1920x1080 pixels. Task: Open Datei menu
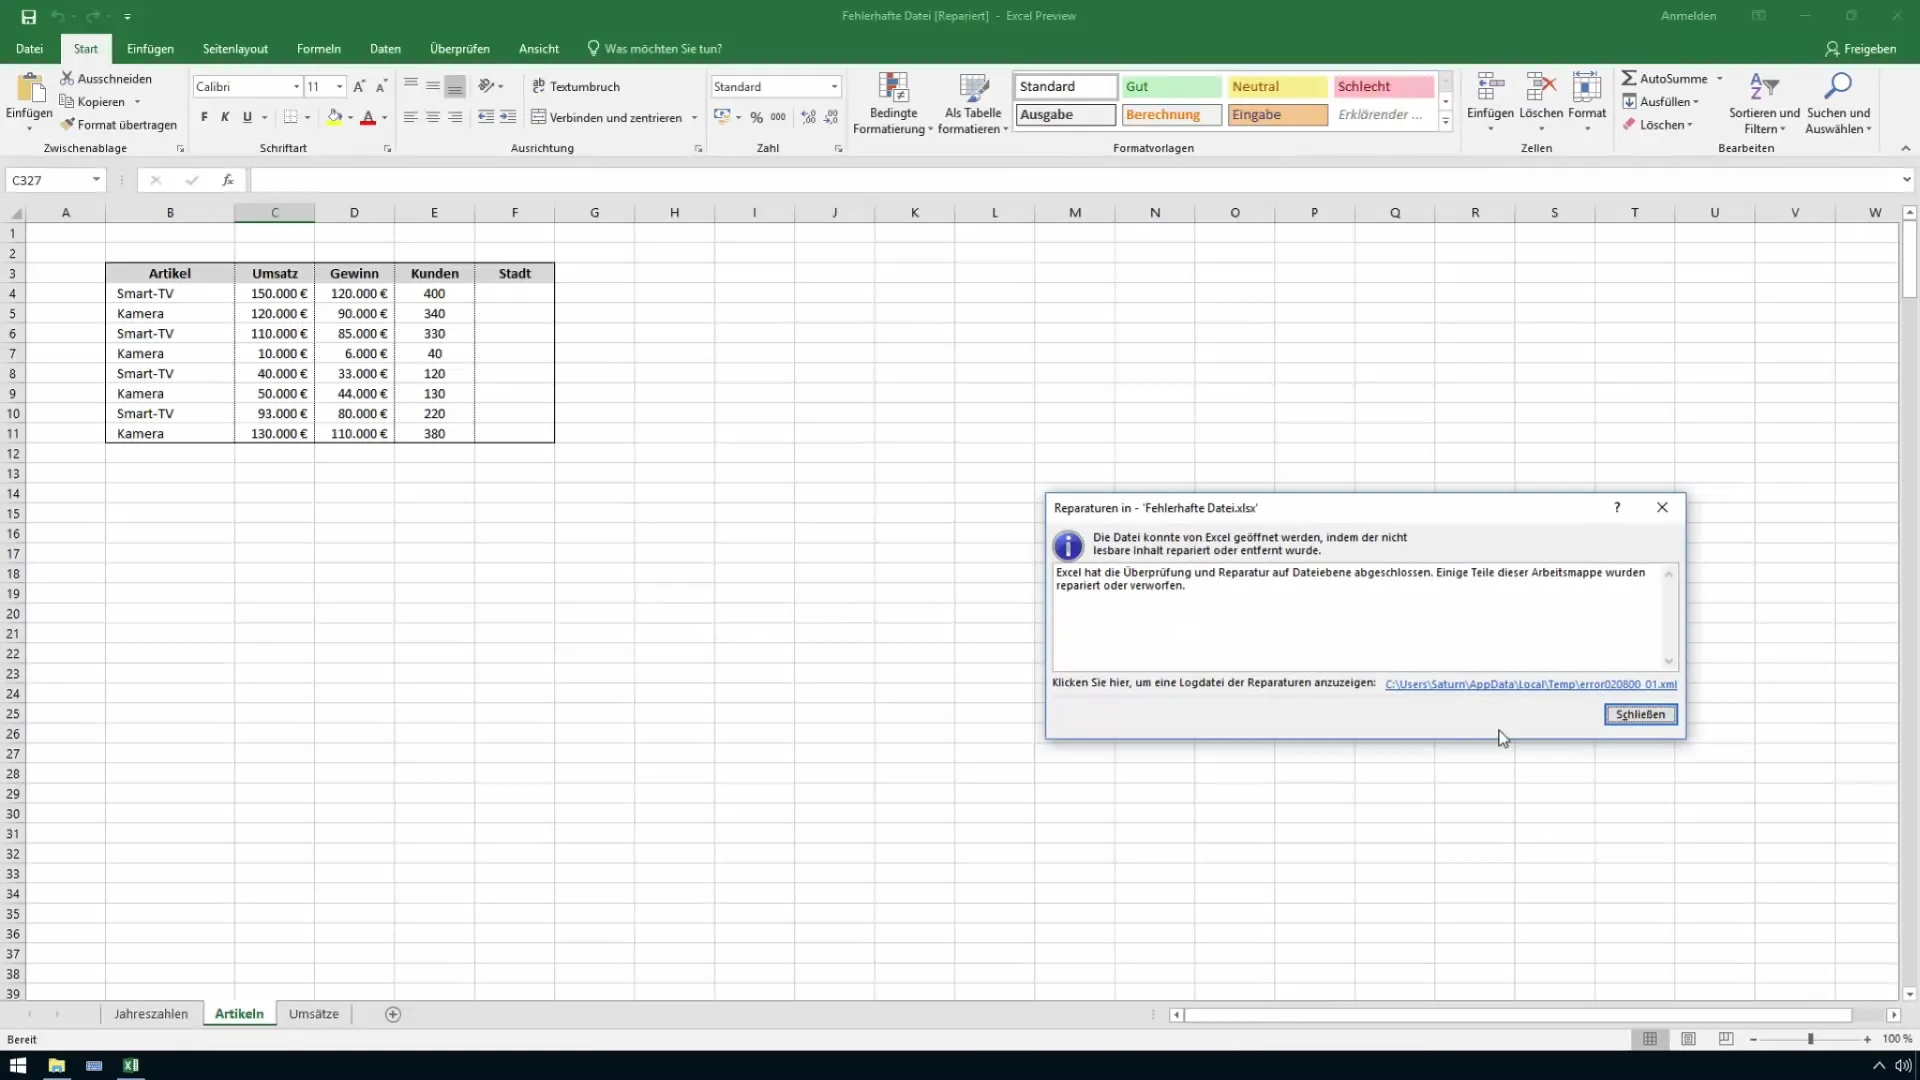coord(29,48)
